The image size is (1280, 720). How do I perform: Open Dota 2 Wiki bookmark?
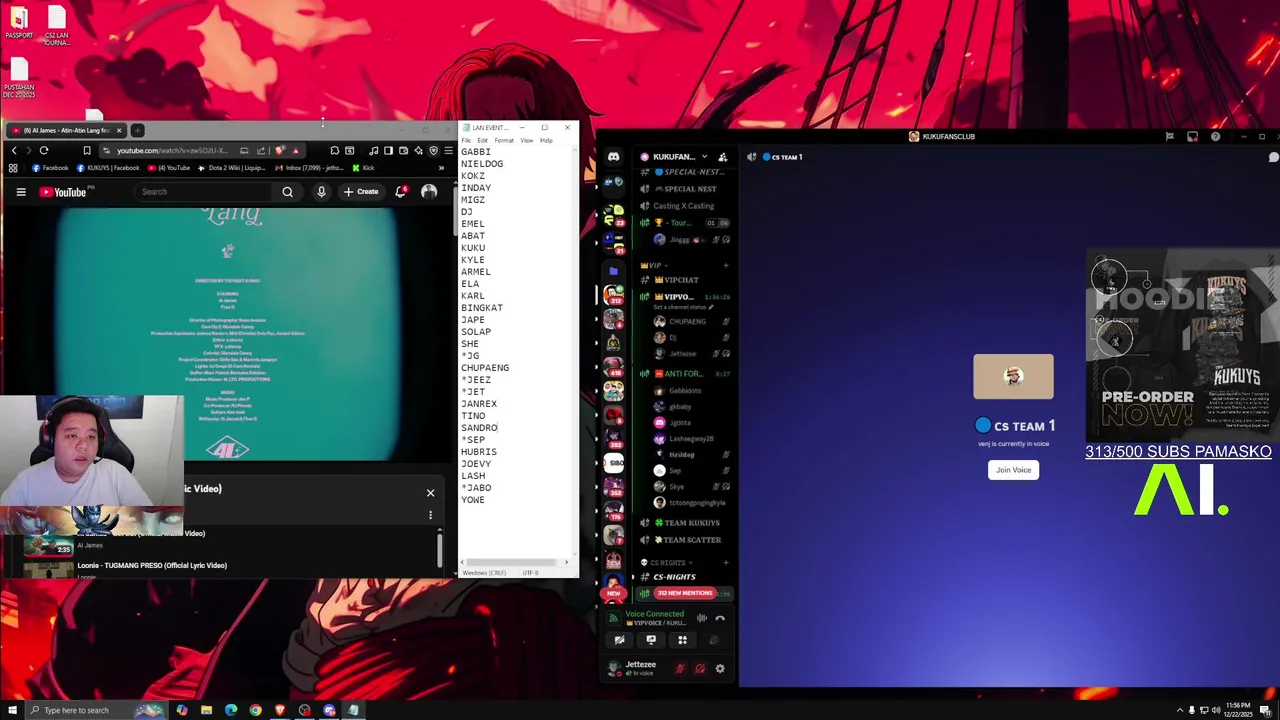point(232,168)
